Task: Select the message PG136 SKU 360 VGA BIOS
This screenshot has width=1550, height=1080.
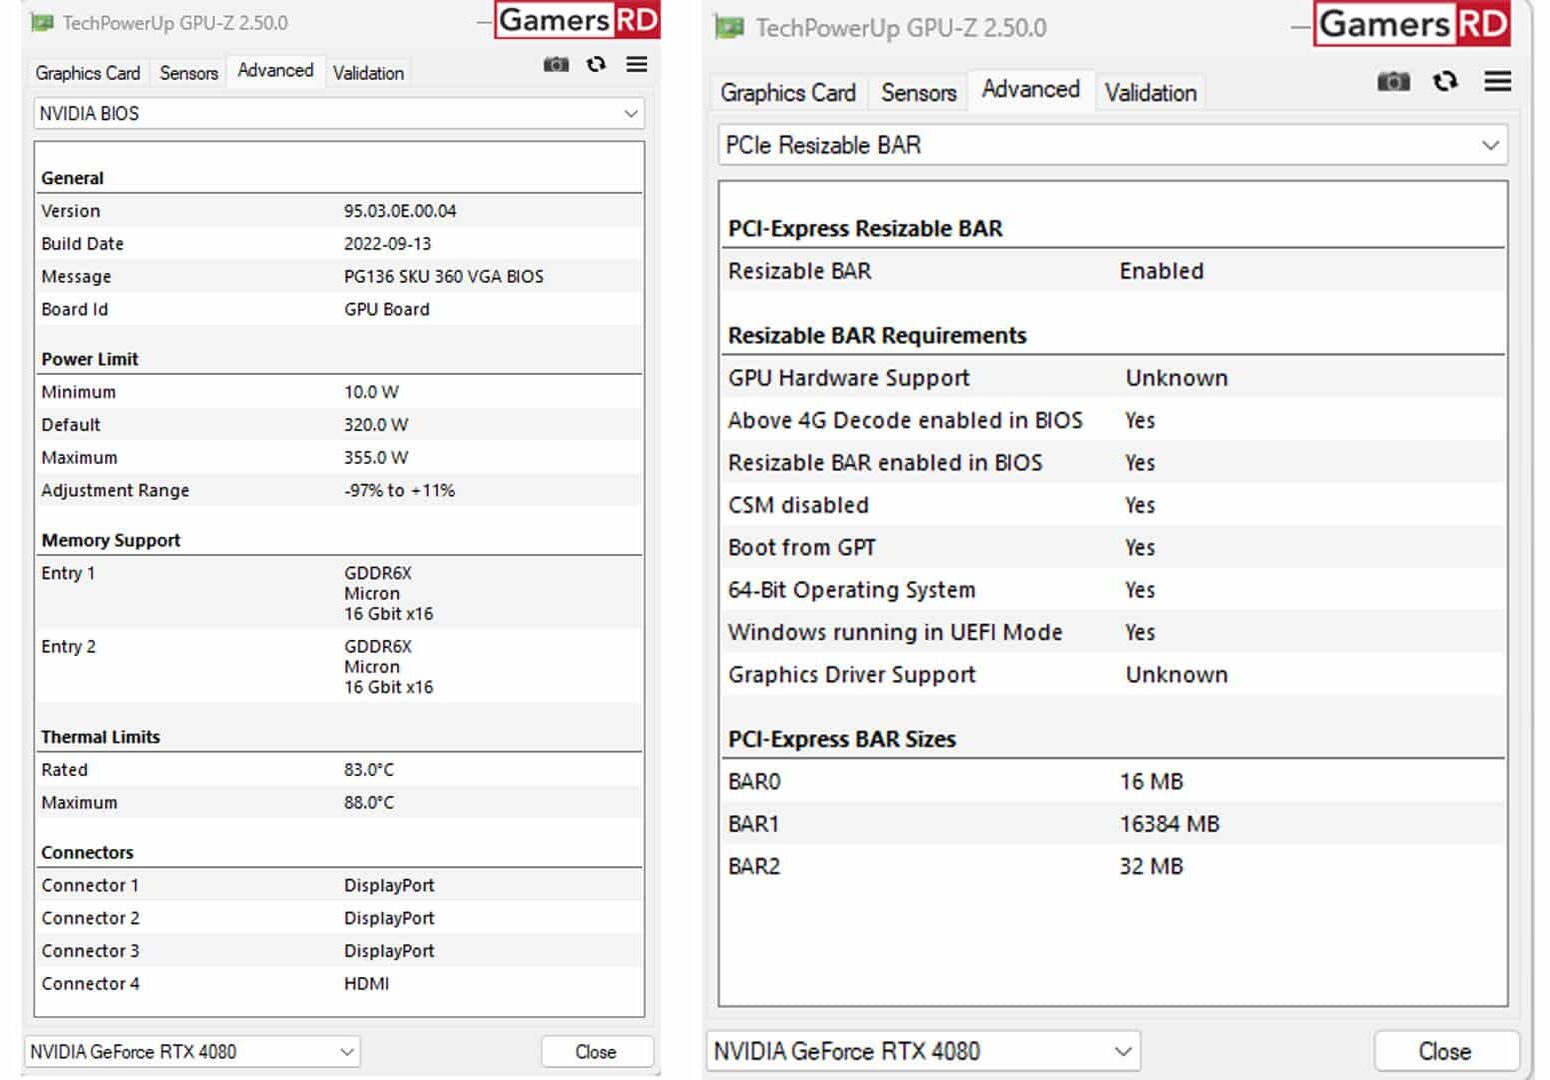Action: point(444,277)
